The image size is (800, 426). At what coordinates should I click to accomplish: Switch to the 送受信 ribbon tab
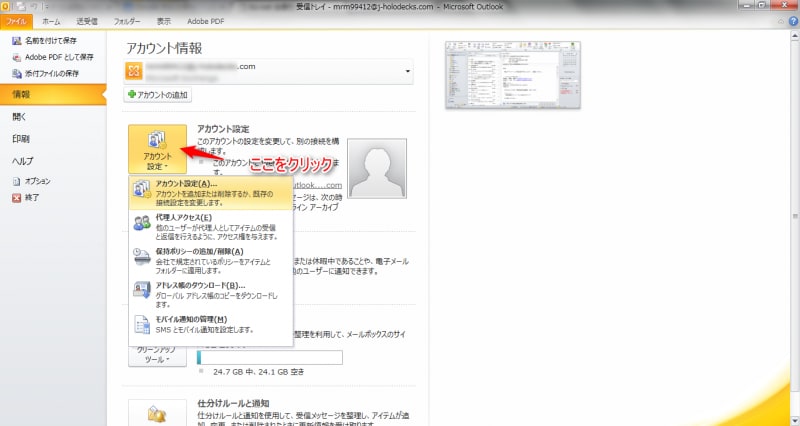pos(87,21)
